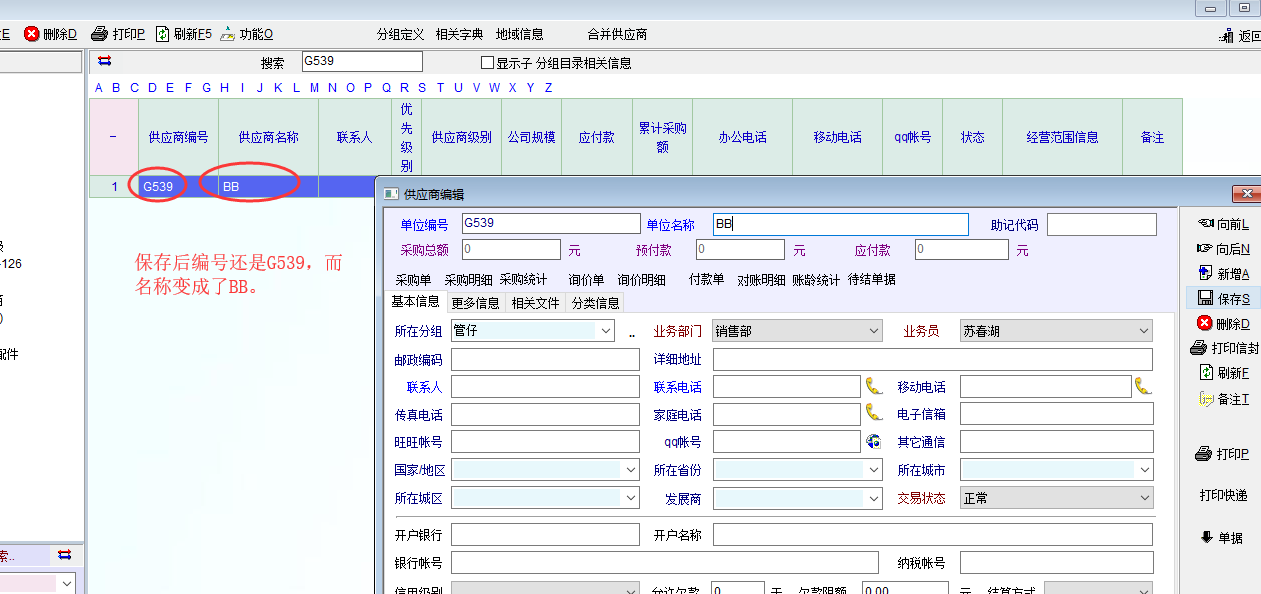Viewport: 1261px width, 594px height.
Task: Open the 业务部门 dropdown showing 销售部
Action: coord(874,331)
